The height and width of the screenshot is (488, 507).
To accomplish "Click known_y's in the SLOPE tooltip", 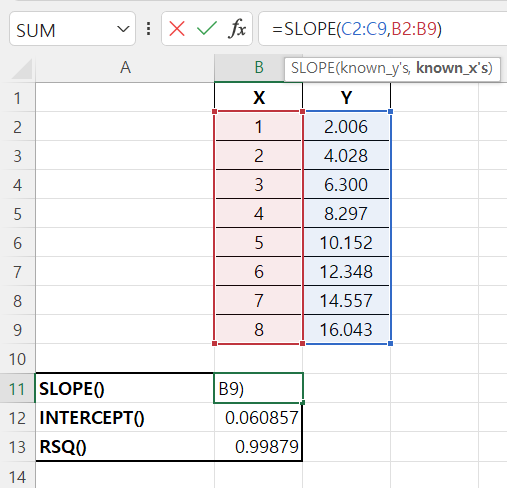I will [x=375, y=68].
